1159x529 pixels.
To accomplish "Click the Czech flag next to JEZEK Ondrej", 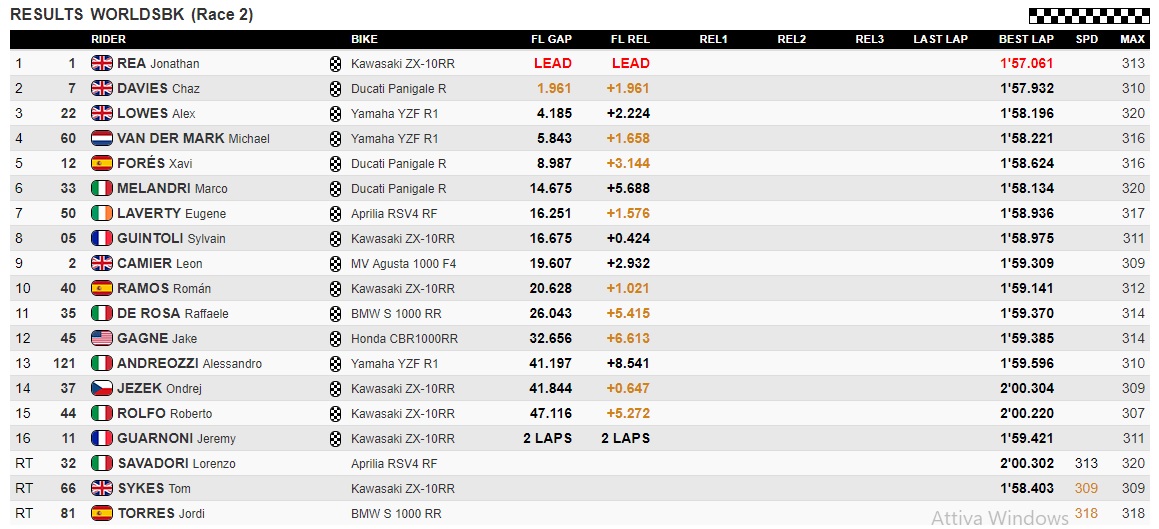I will coord(102,388).
